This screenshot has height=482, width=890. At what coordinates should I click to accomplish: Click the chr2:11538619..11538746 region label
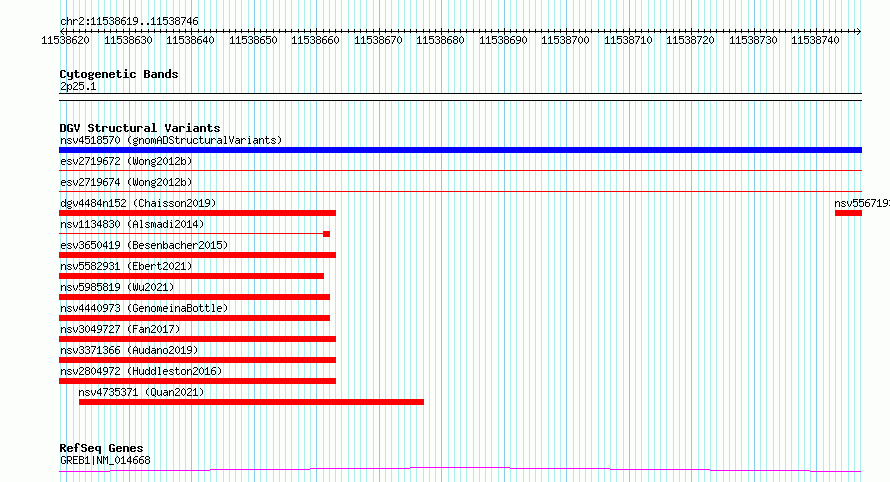(x=129, y=21)
